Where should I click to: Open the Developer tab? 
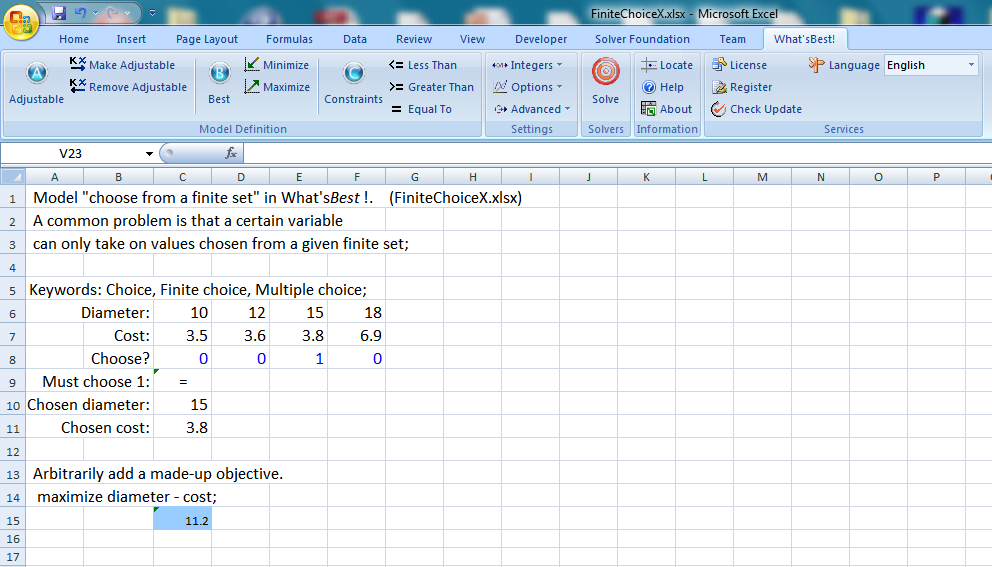[x=541, y=39]
